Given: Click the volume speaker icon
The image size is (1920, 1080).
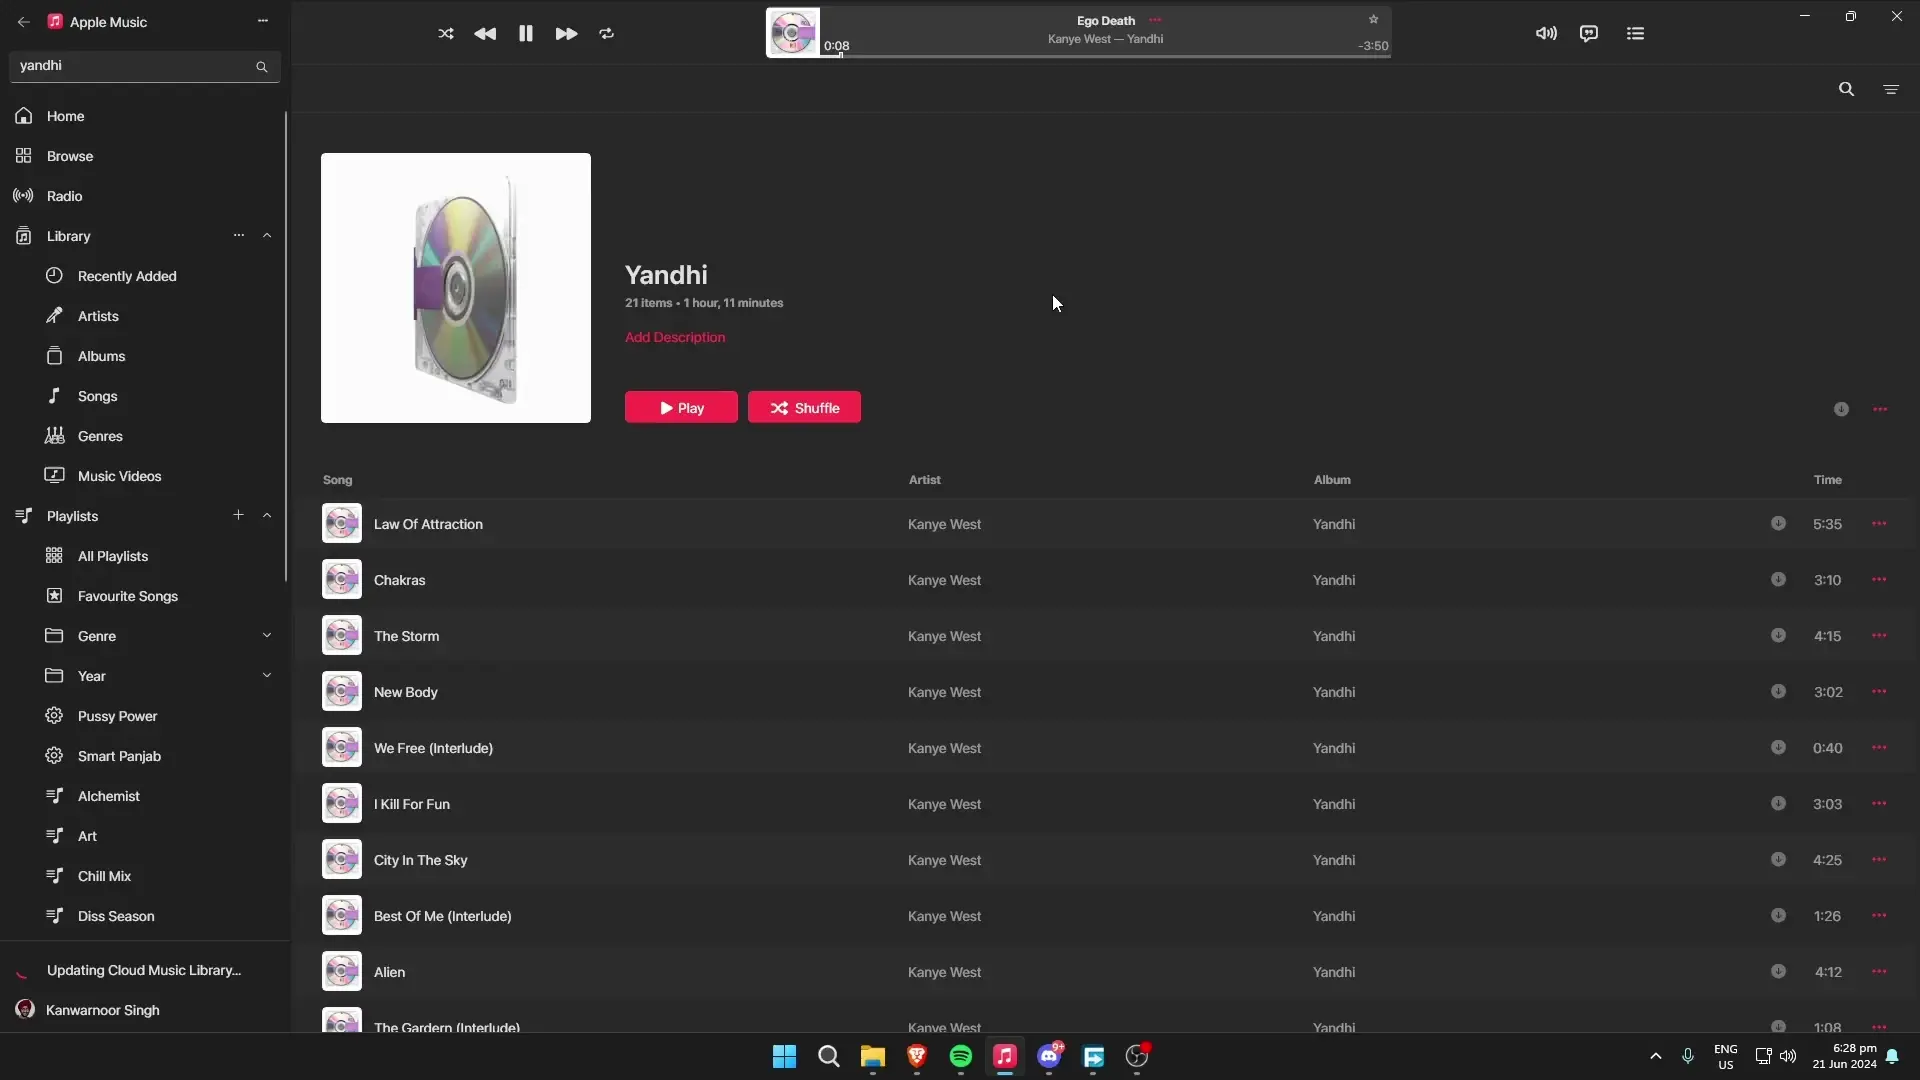Looking at the screenshot, I should [x=1546, y=33].
